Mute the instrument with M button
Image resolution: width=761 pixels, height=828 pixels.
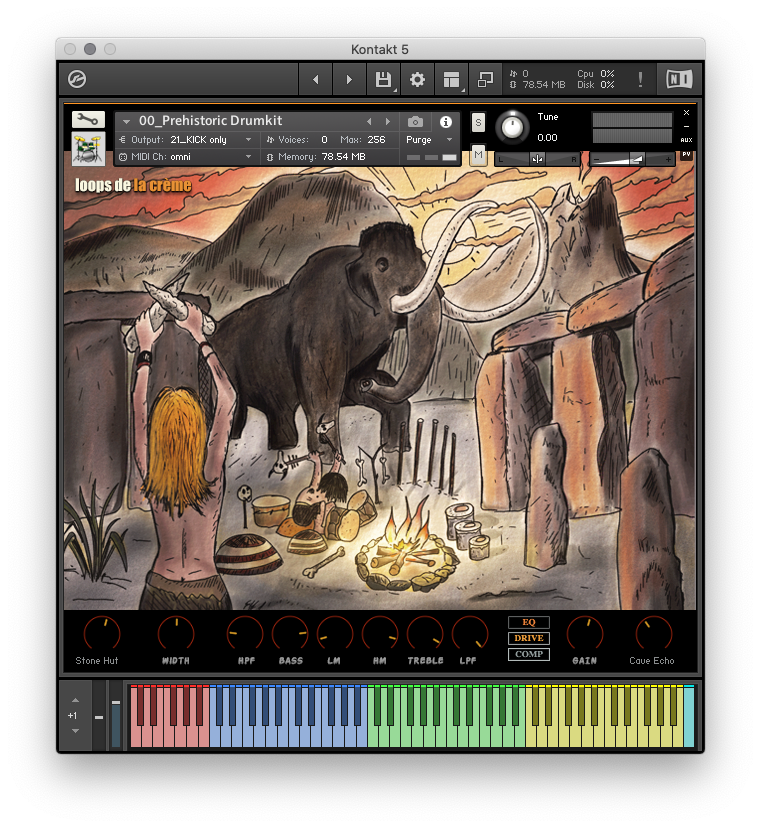pyautogui.click(x=478, y=154)
